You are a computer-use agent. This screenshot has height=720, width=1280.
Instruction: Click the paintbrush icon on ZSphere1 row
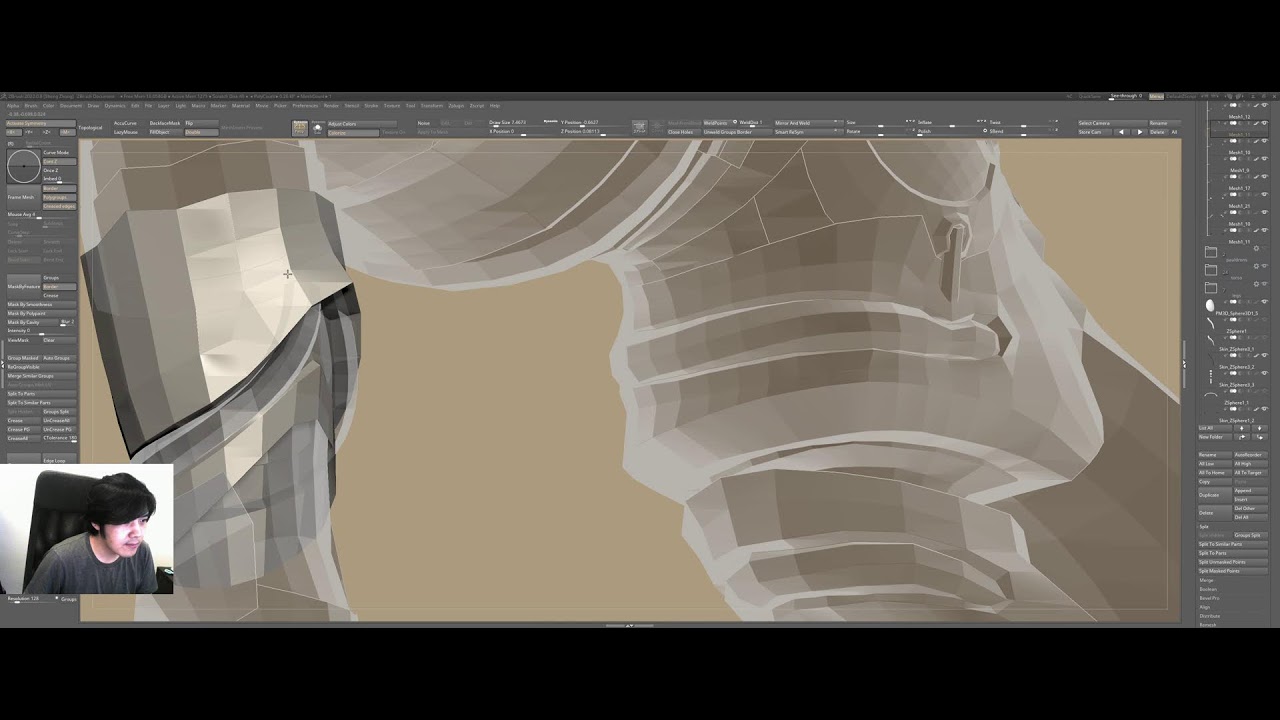1256,320
